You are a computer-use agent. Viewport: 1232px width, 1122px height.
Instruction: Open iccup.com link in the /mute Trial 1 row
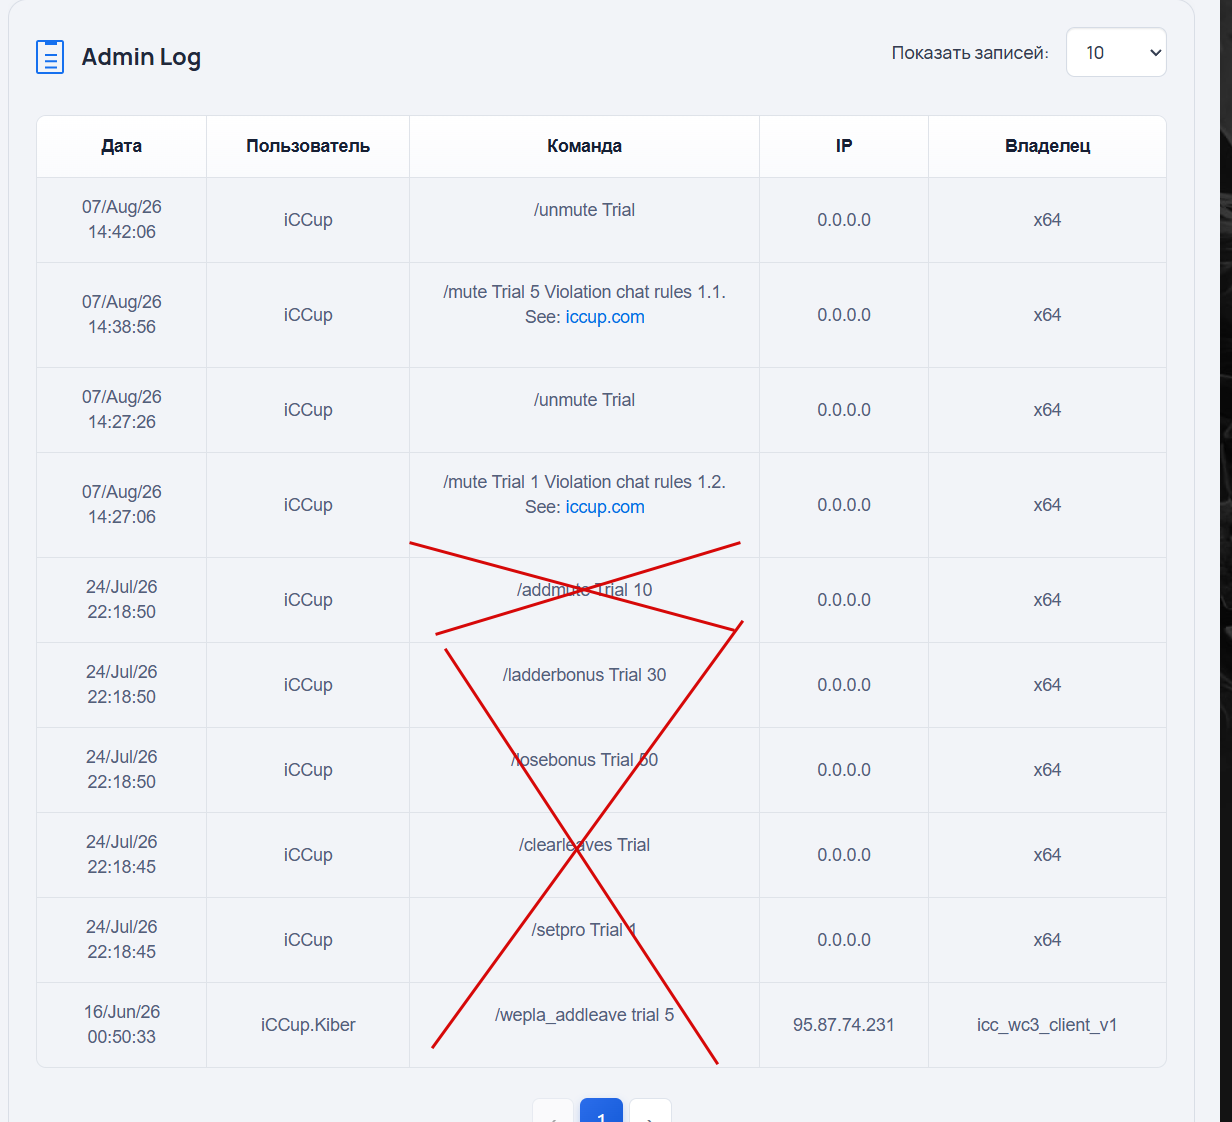click(605, 507)
